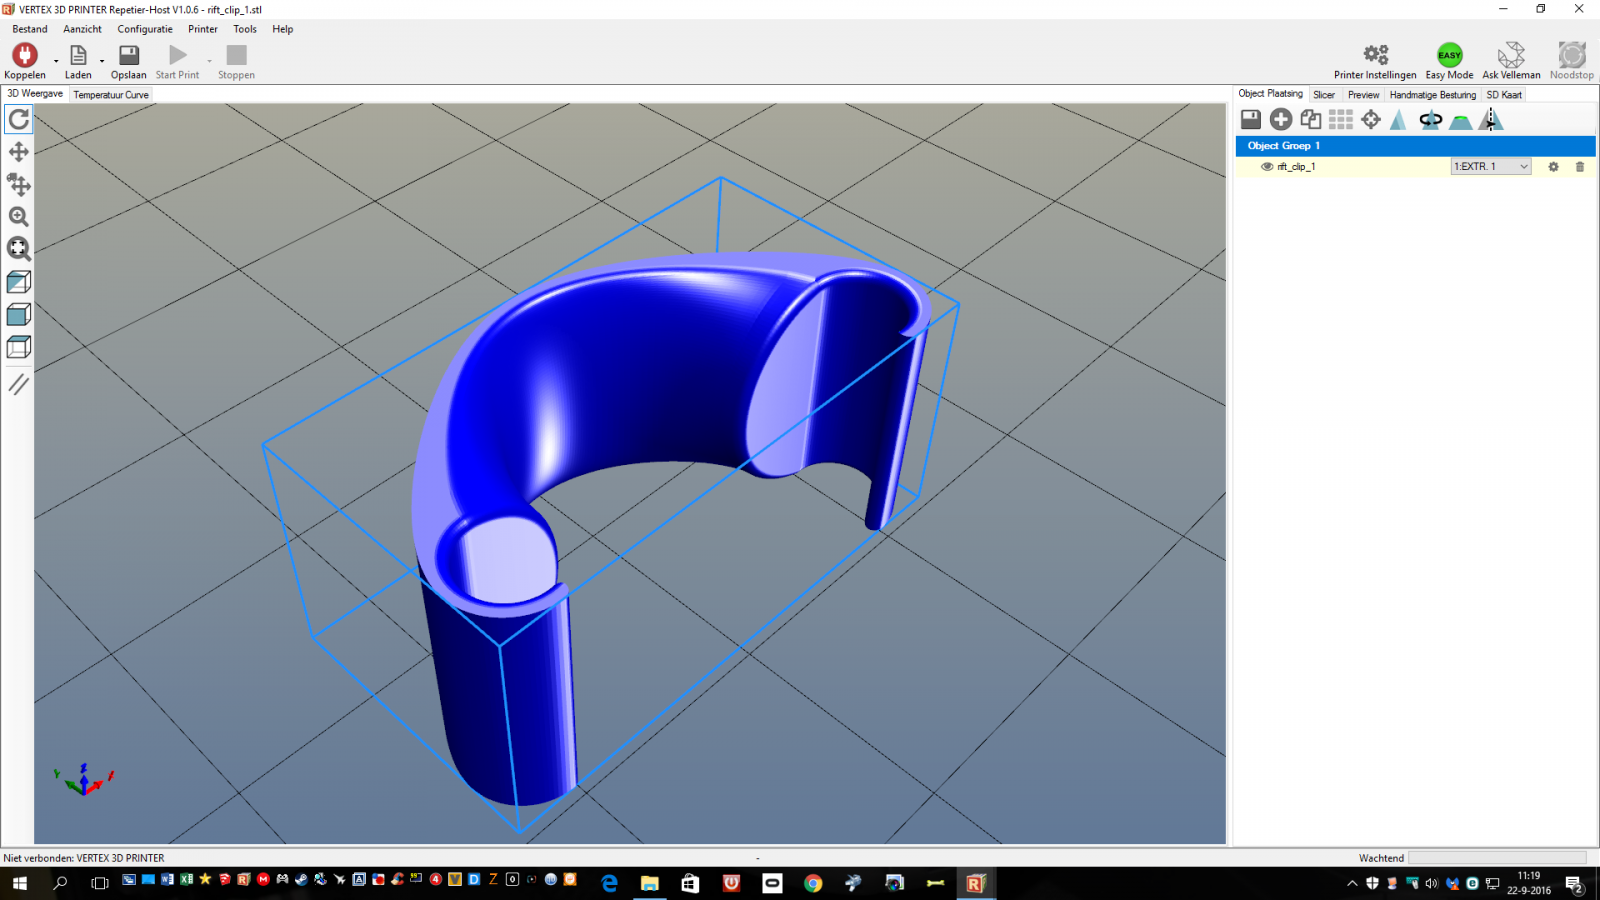Open the Ask Velleman help icon
Image resolution: width=1600 pixels, height=900 pixels.
tap(1511, 55)
